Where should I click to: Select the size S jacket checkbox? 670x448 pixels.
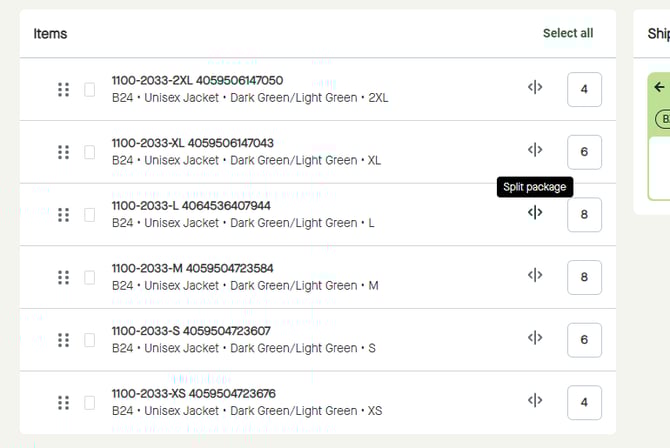90,340
